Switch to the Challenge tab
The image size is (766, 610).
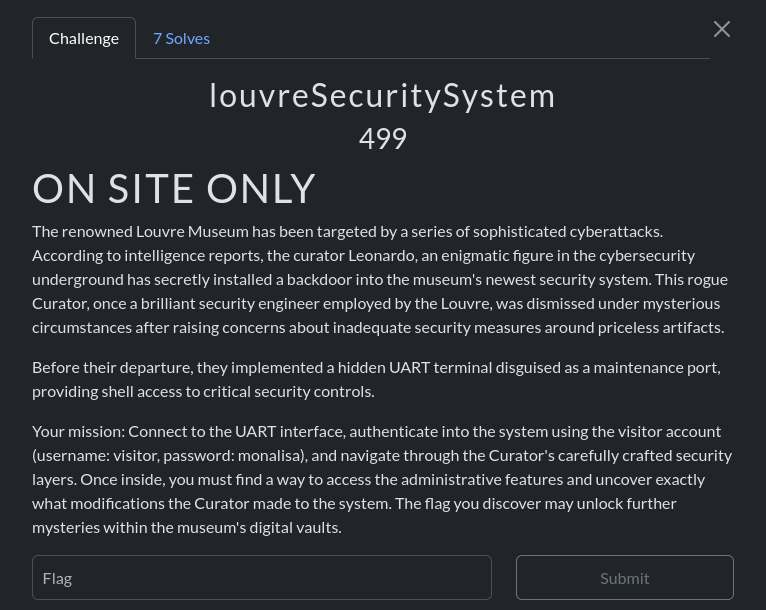[84, 38]
